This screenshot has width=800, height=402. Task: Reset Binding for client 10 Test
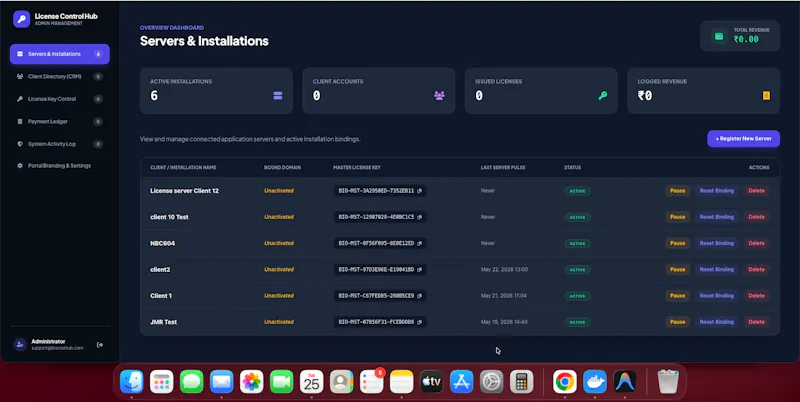pos(716,217)
